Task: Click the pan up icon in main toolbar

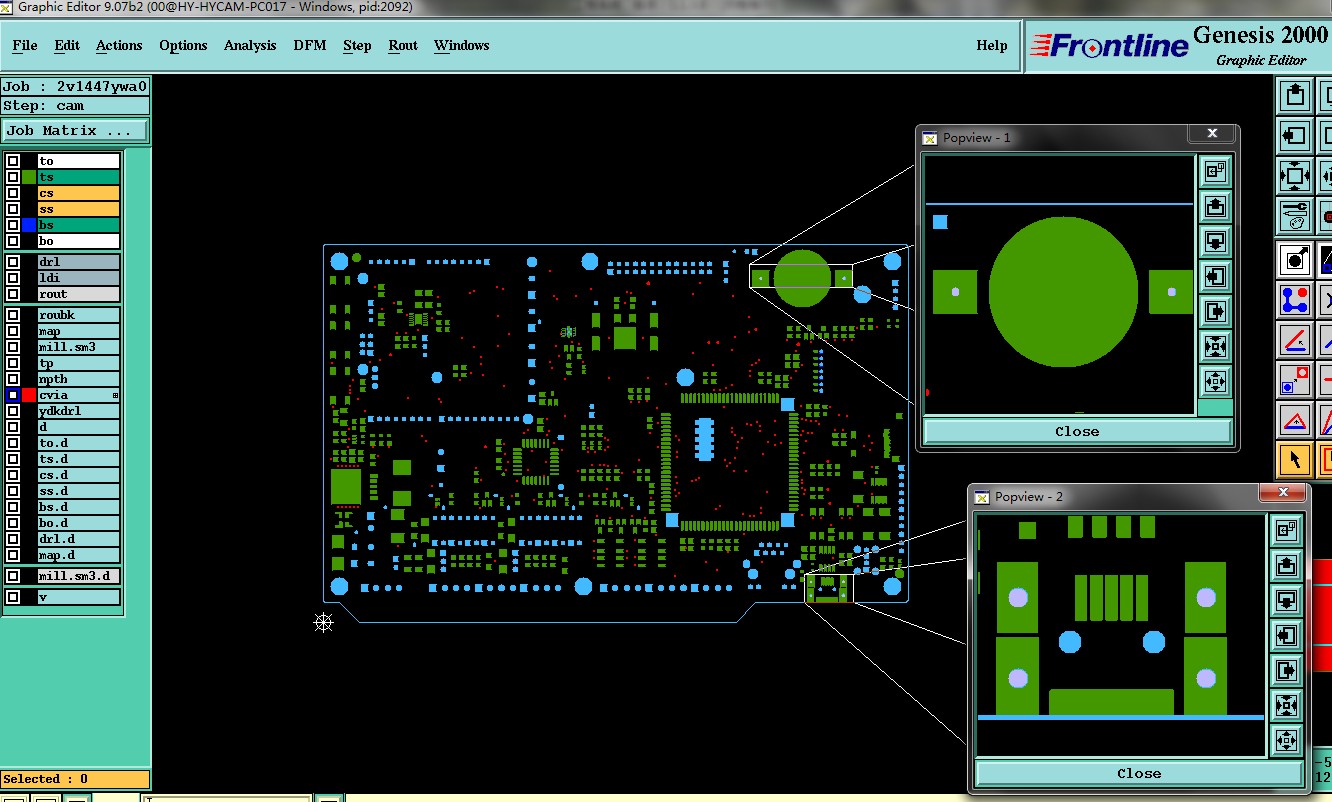Action: (x=1296, y=96)
